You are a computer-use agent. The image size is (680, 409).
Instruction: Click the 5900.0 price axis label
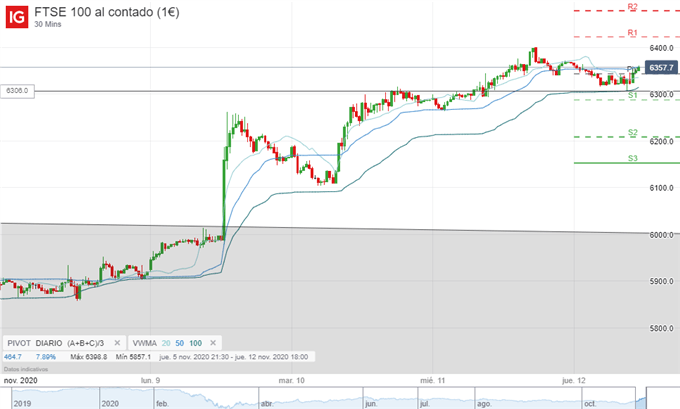tap(661, 281)
